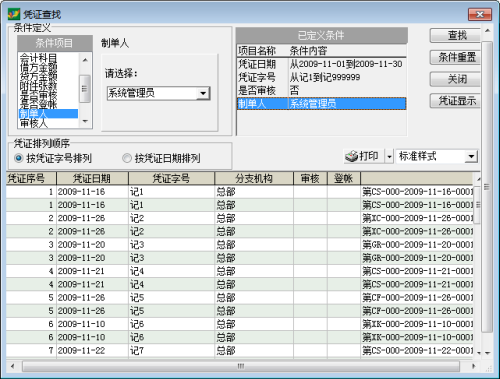The height and width of the screenshot is (379, 500).
Task: Click the 记7 voucher number cell
Action: (171, 351)
